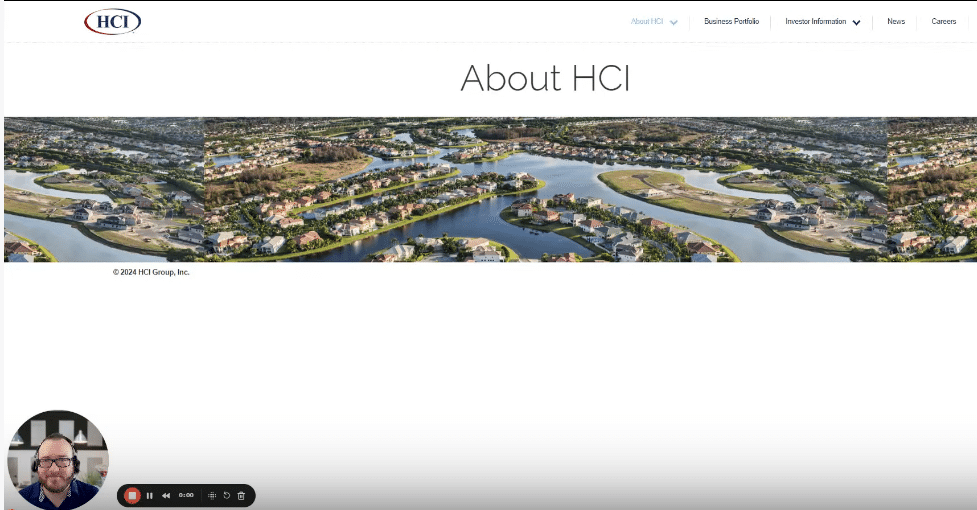Open the Investor Information menu

(x=816, y=21)
